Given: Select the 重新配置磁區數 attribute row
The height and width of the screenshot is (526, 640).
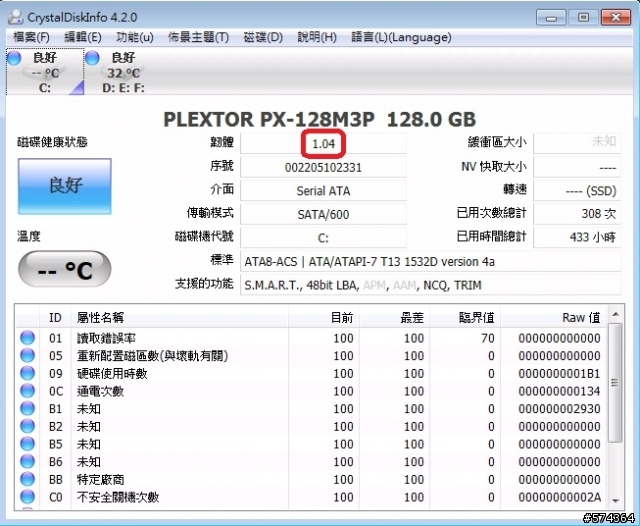Looking at the screenshot, I should pyautogui.click(x=311, y=355).
